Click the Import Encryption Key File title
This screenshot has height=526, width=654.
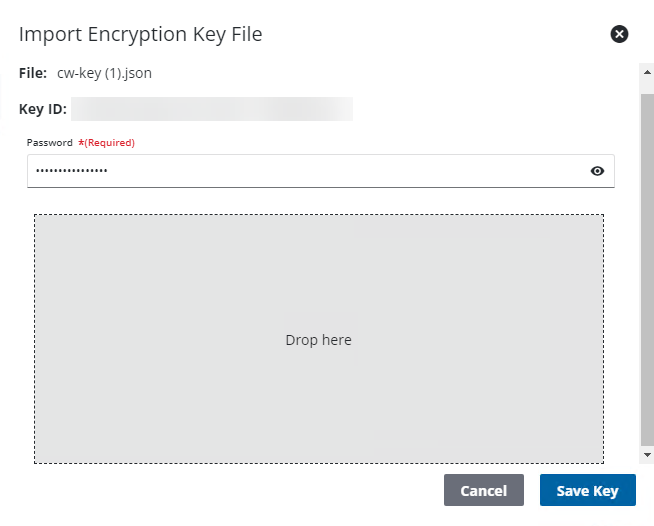coord(140,34)
